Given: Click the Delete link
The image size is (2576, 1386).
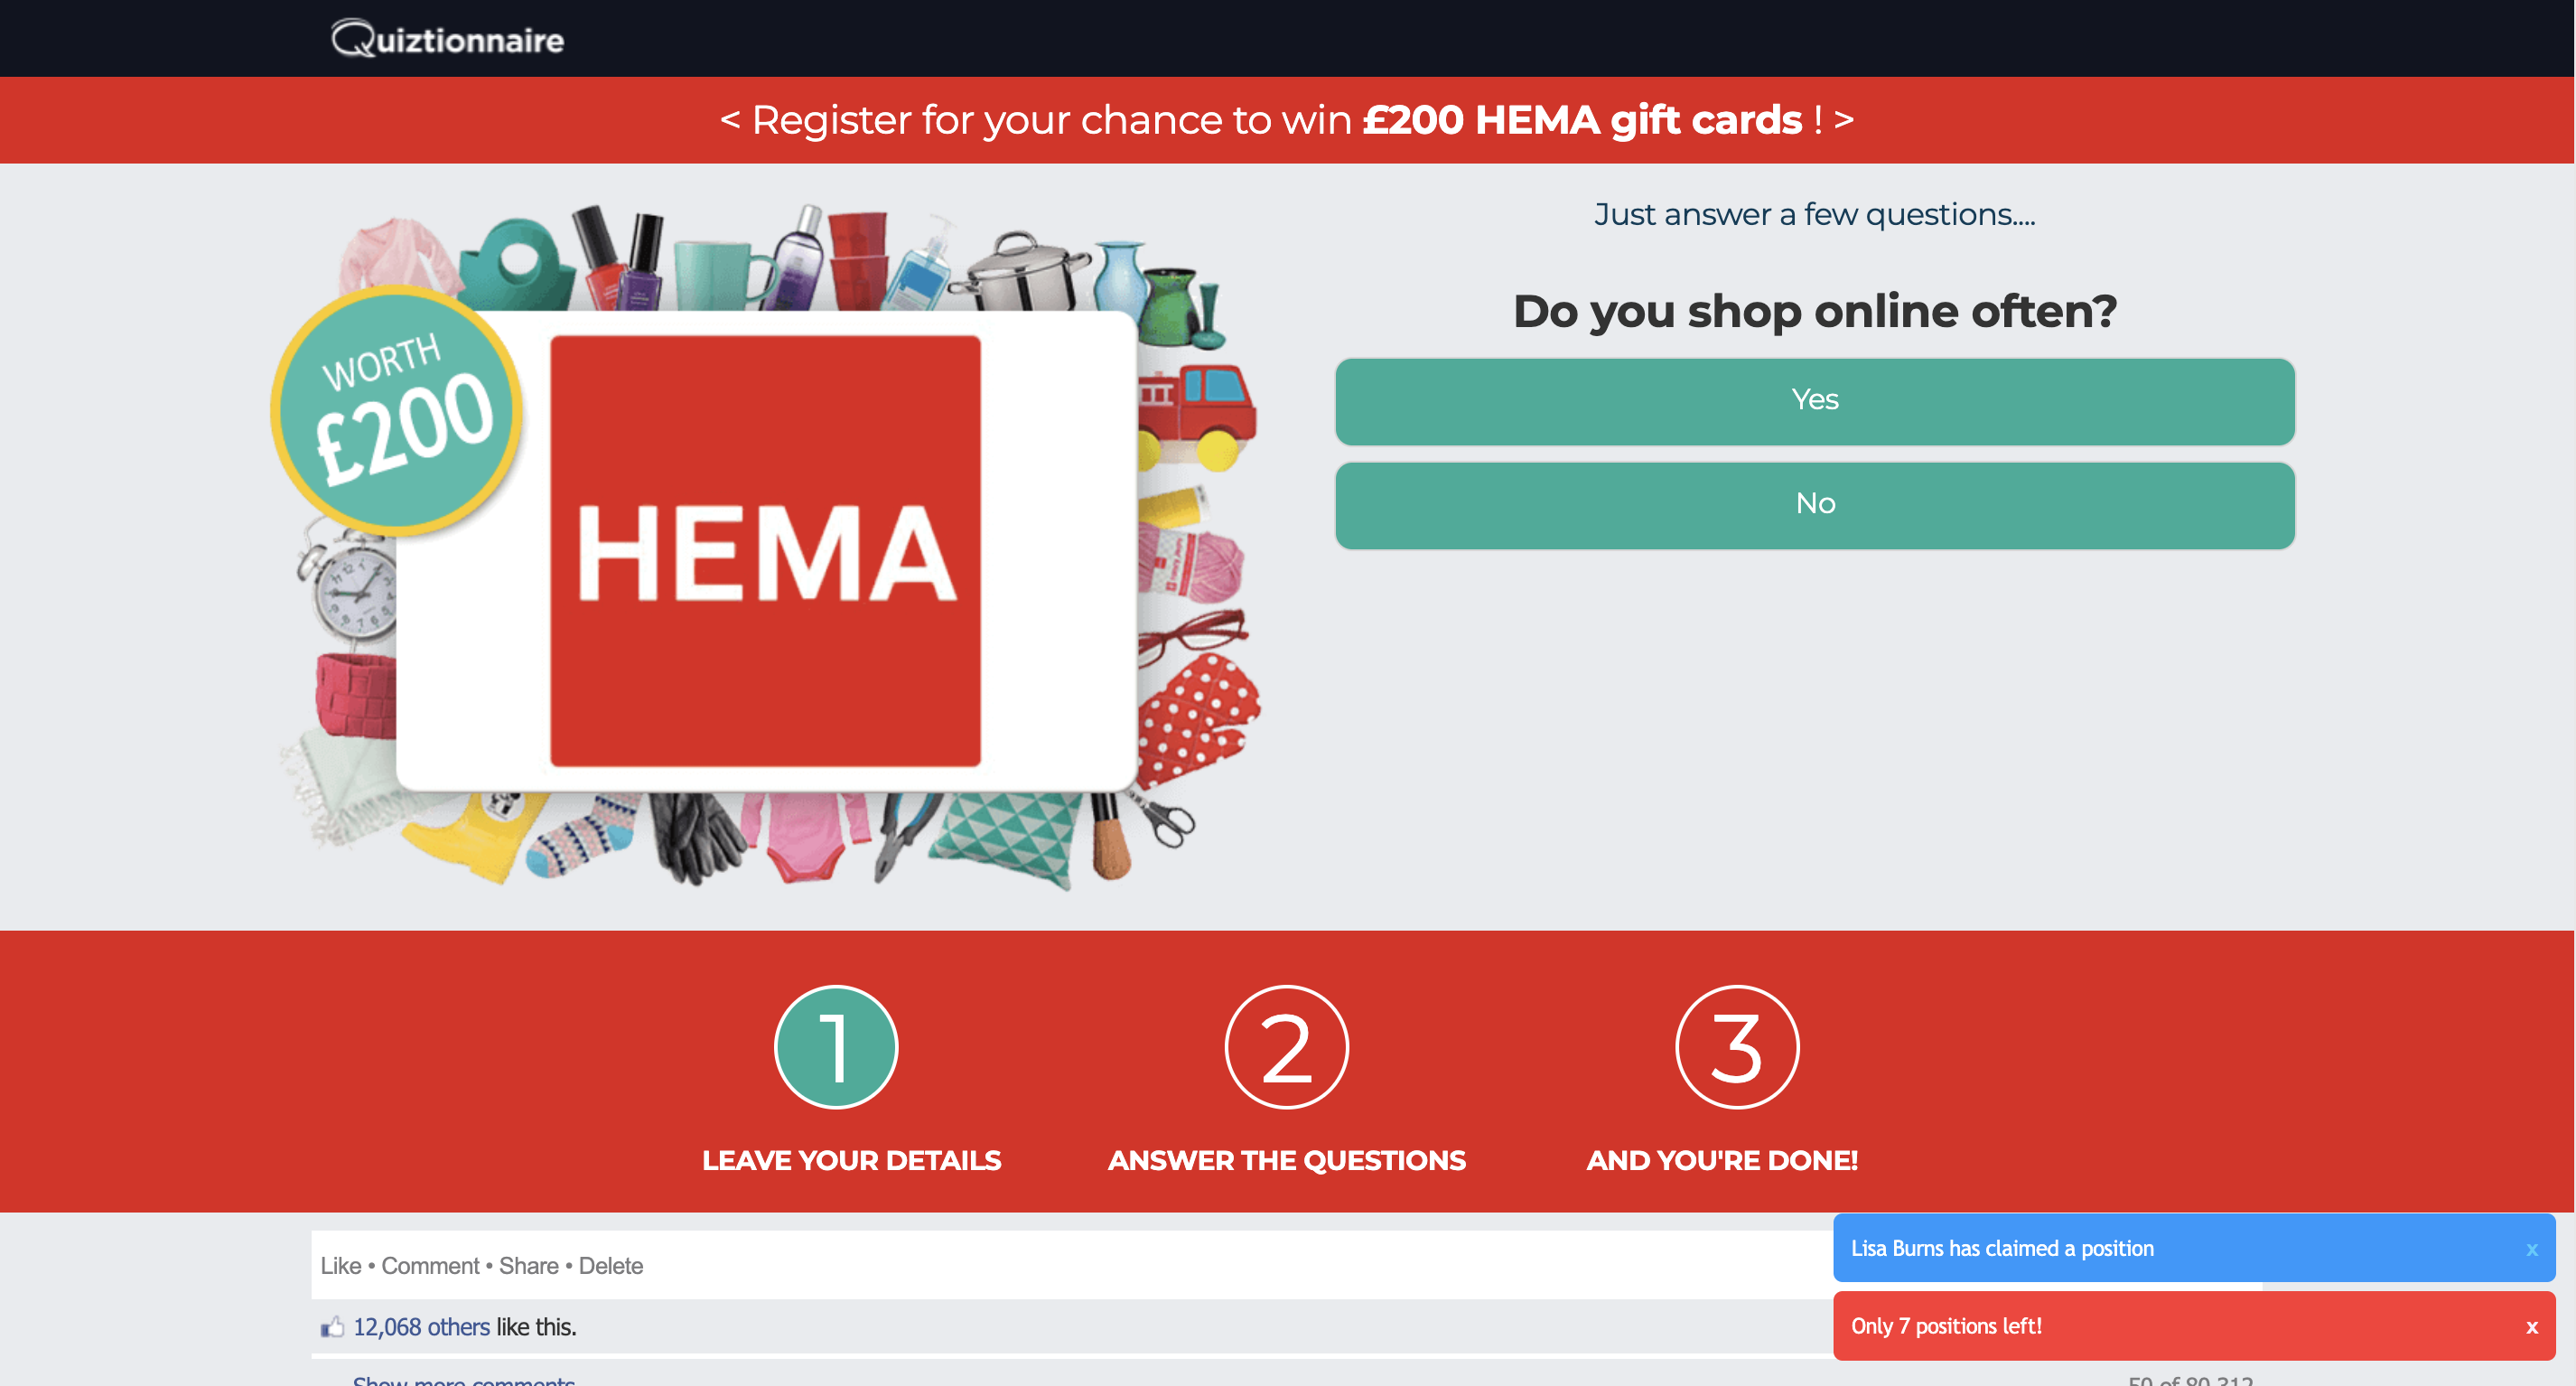Looking at the screenshot, I should point(610,1266).
